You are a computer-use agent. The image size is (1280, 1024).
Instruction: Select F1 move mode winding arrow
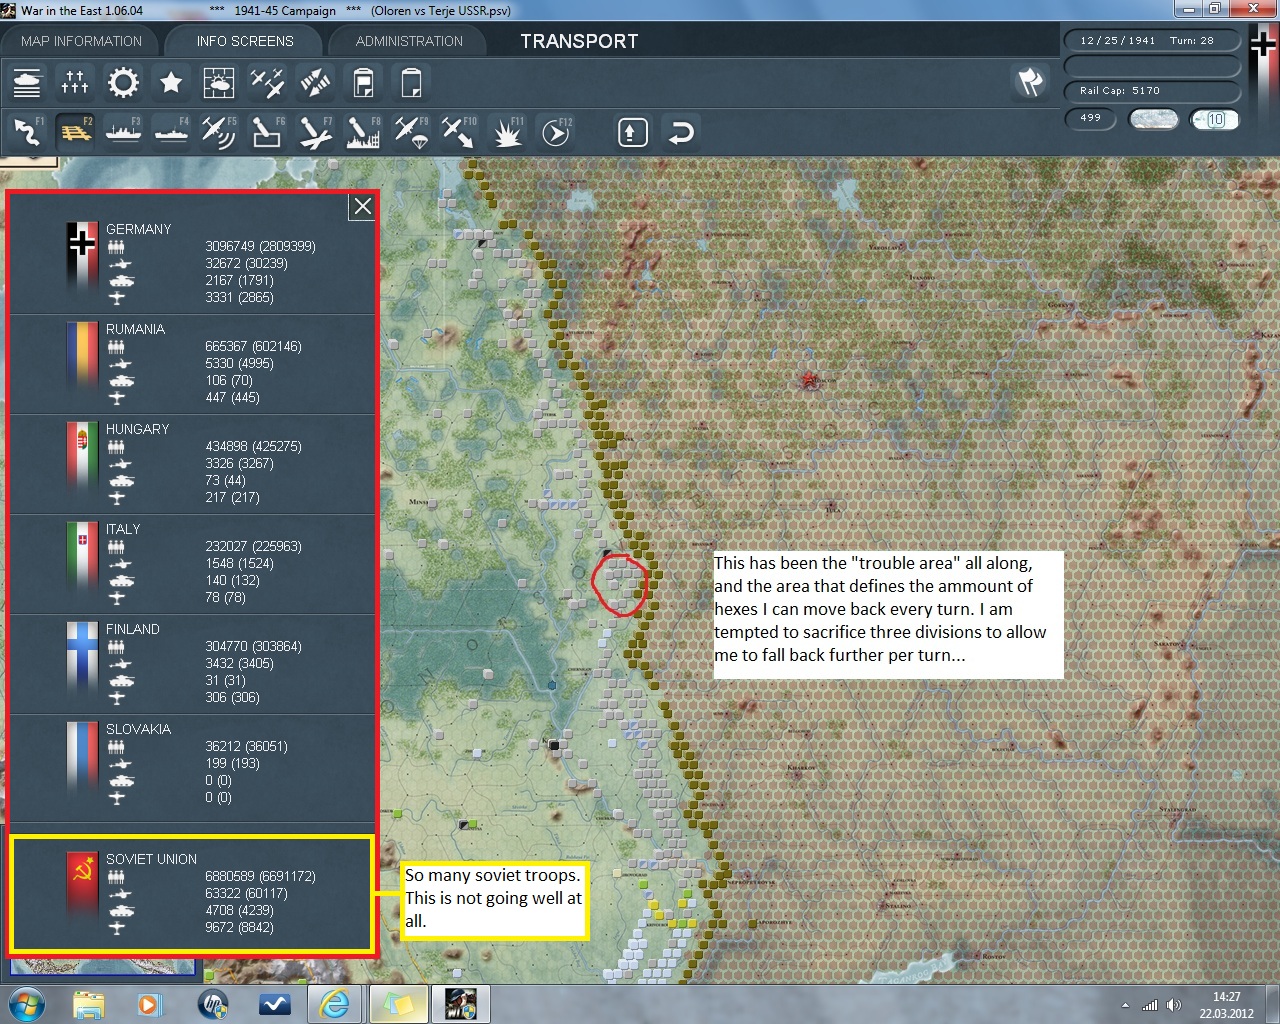[27, 132]
